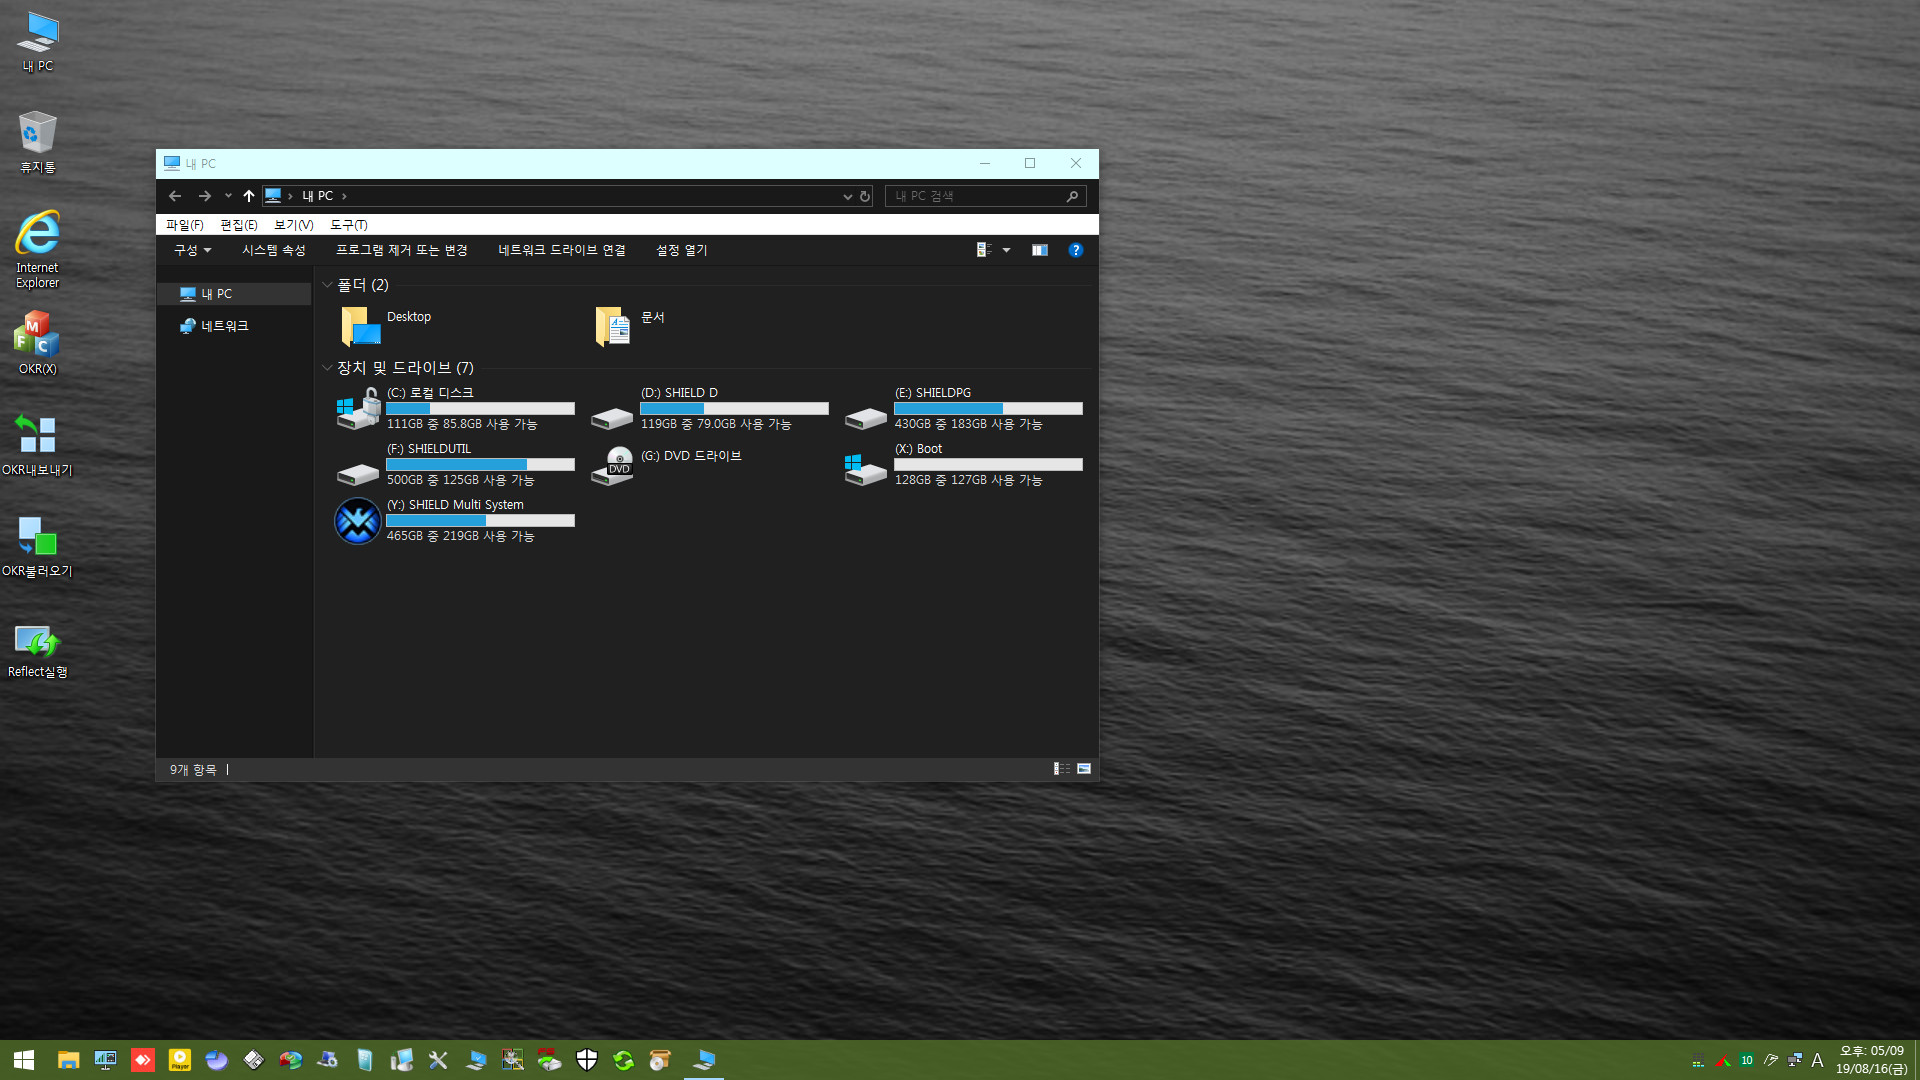Open Explorer help question mark icon

tap(1076, 250)
